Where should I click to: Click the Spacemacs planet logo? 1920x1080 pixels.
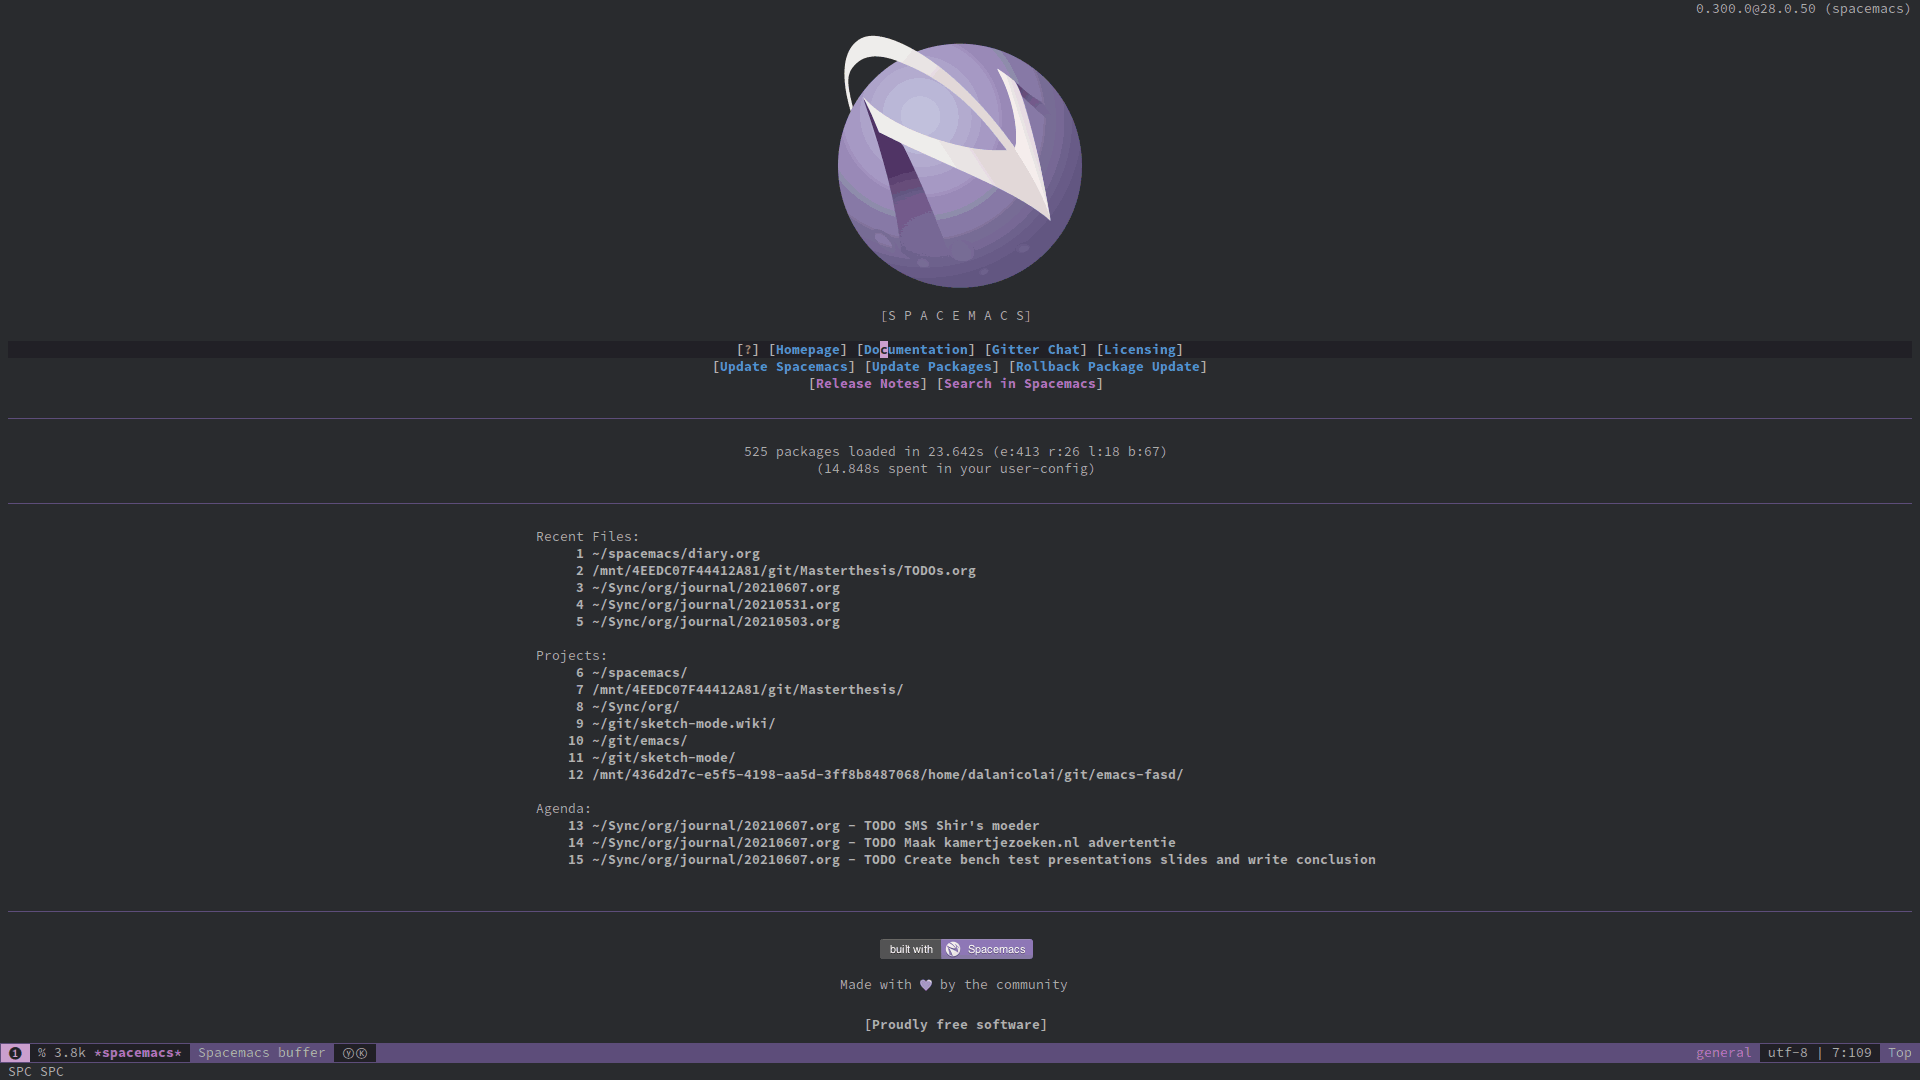(960, 162)
